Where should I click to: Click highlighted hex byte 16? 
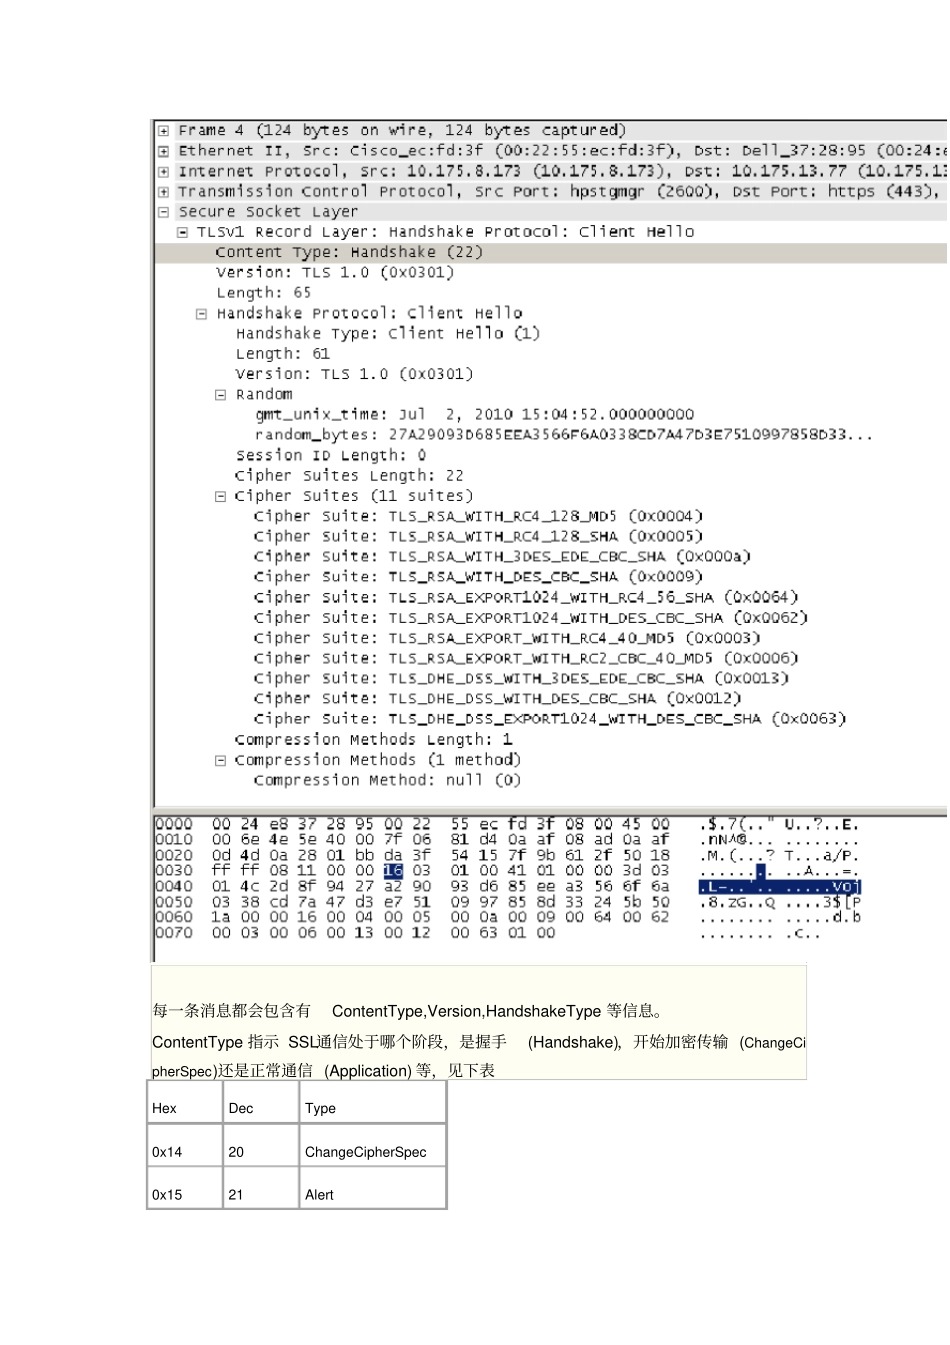[393, 871]
